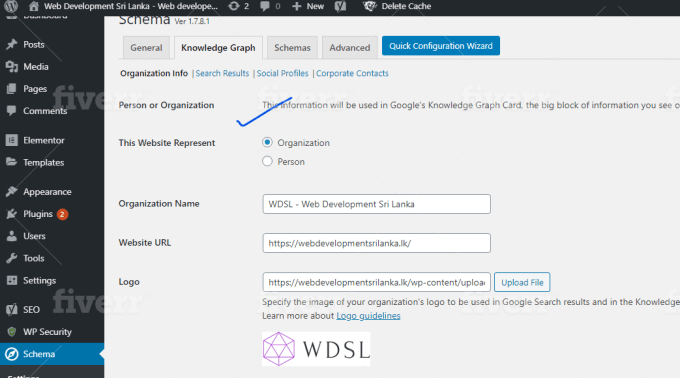Open the WordPress logo menu
This screenshot has width=680, height=378.
click(11, 6)
